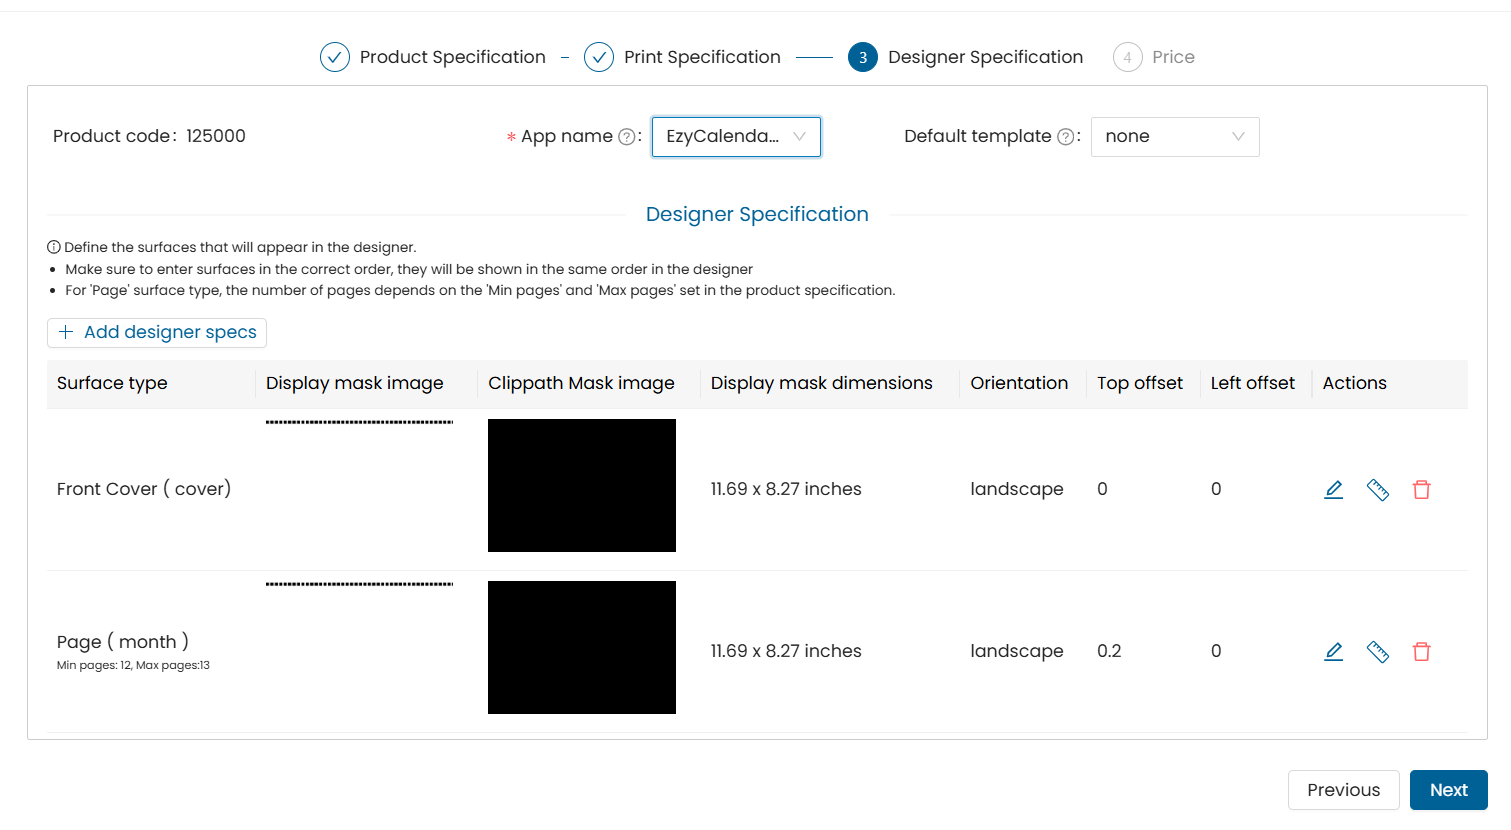Edit the Page (month) row with pencil icon
This screenshot has height=830, width=1511.
tap(1333, 652)
